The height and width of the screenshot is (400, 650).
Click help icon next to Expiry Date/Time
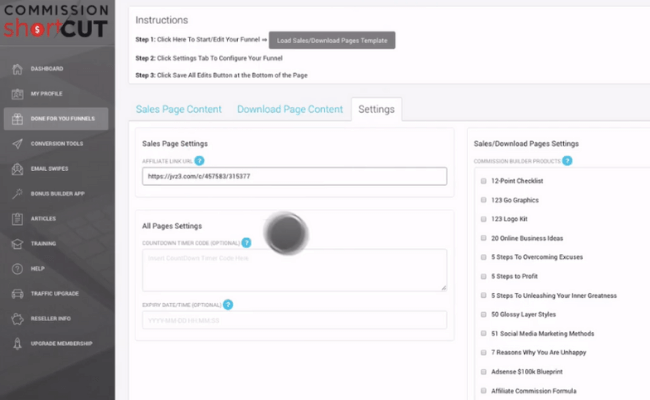click(228, 305)
